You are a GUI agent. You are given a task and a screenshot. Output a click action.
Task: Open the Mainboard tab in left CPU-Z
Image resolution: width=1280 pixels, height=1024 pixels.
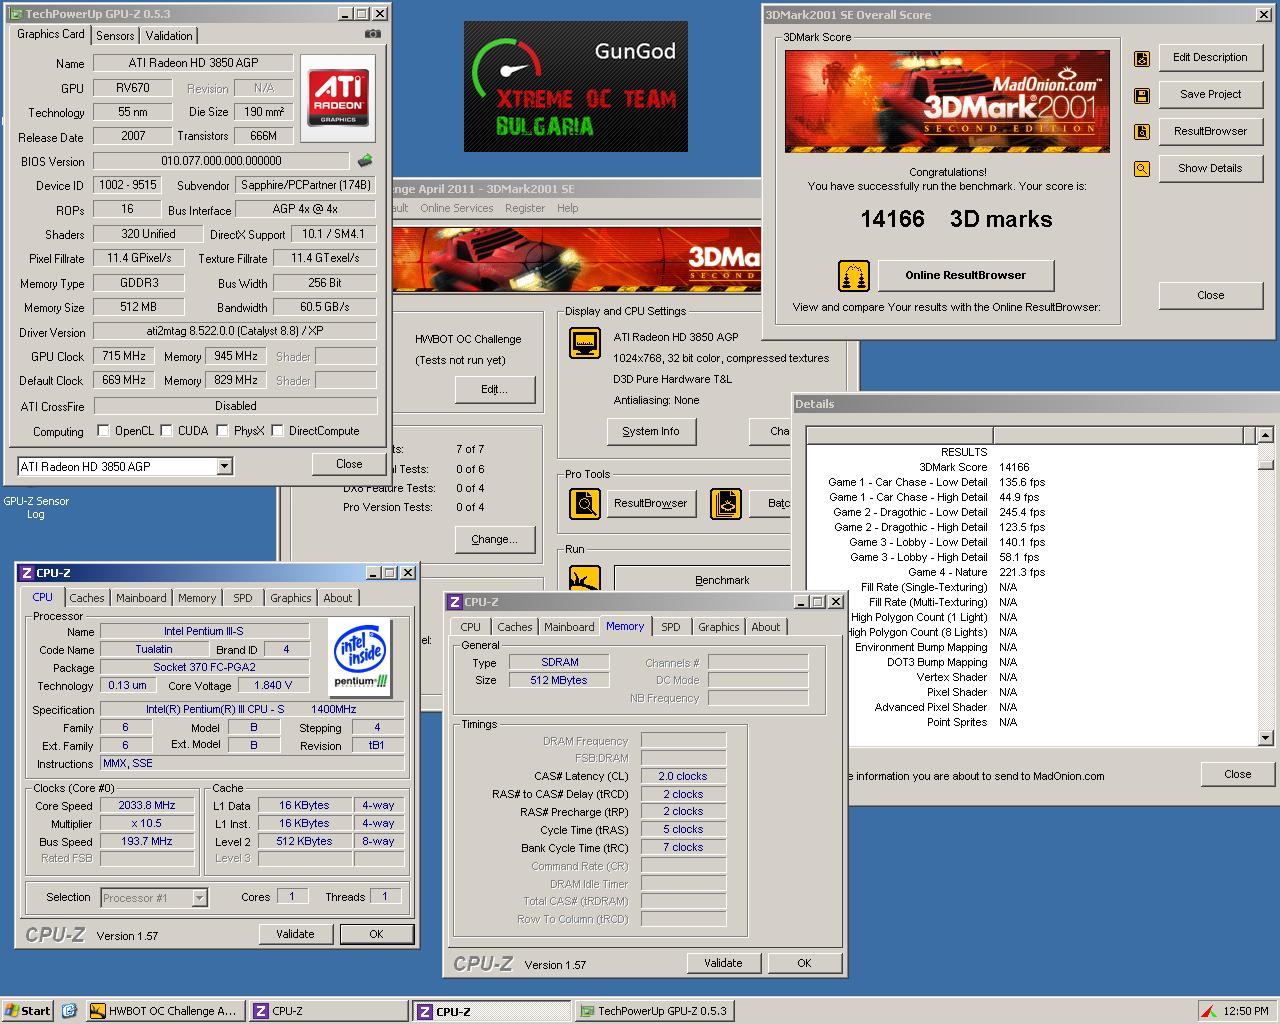(141, 598)
